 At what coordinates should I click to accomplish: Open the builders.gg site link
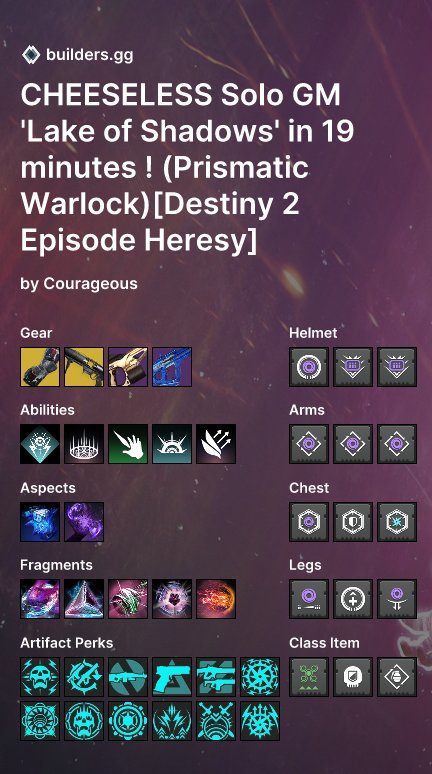[x=89, y=55]
